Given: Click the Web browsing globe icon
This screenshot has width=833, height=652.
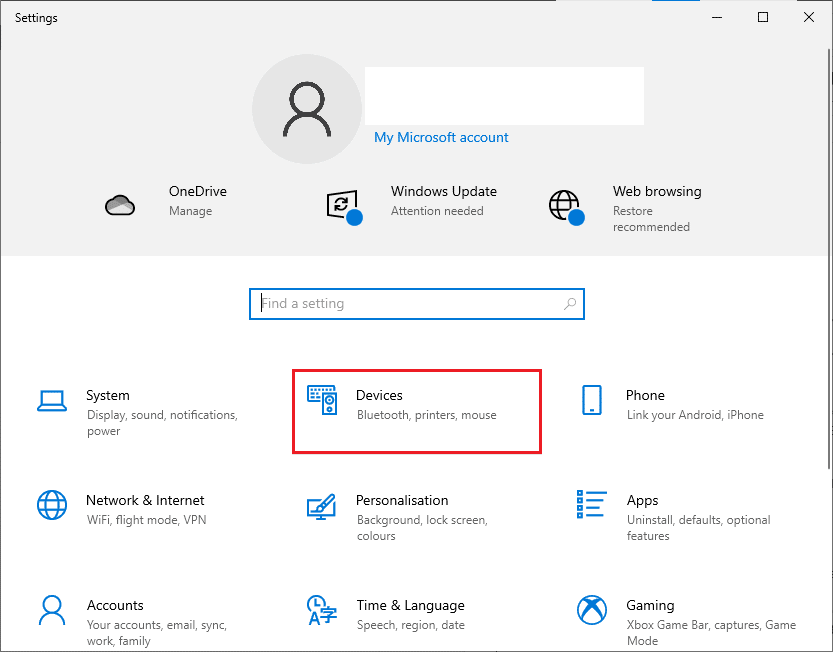Looking at the screenshot, I should tap(566, 207).
